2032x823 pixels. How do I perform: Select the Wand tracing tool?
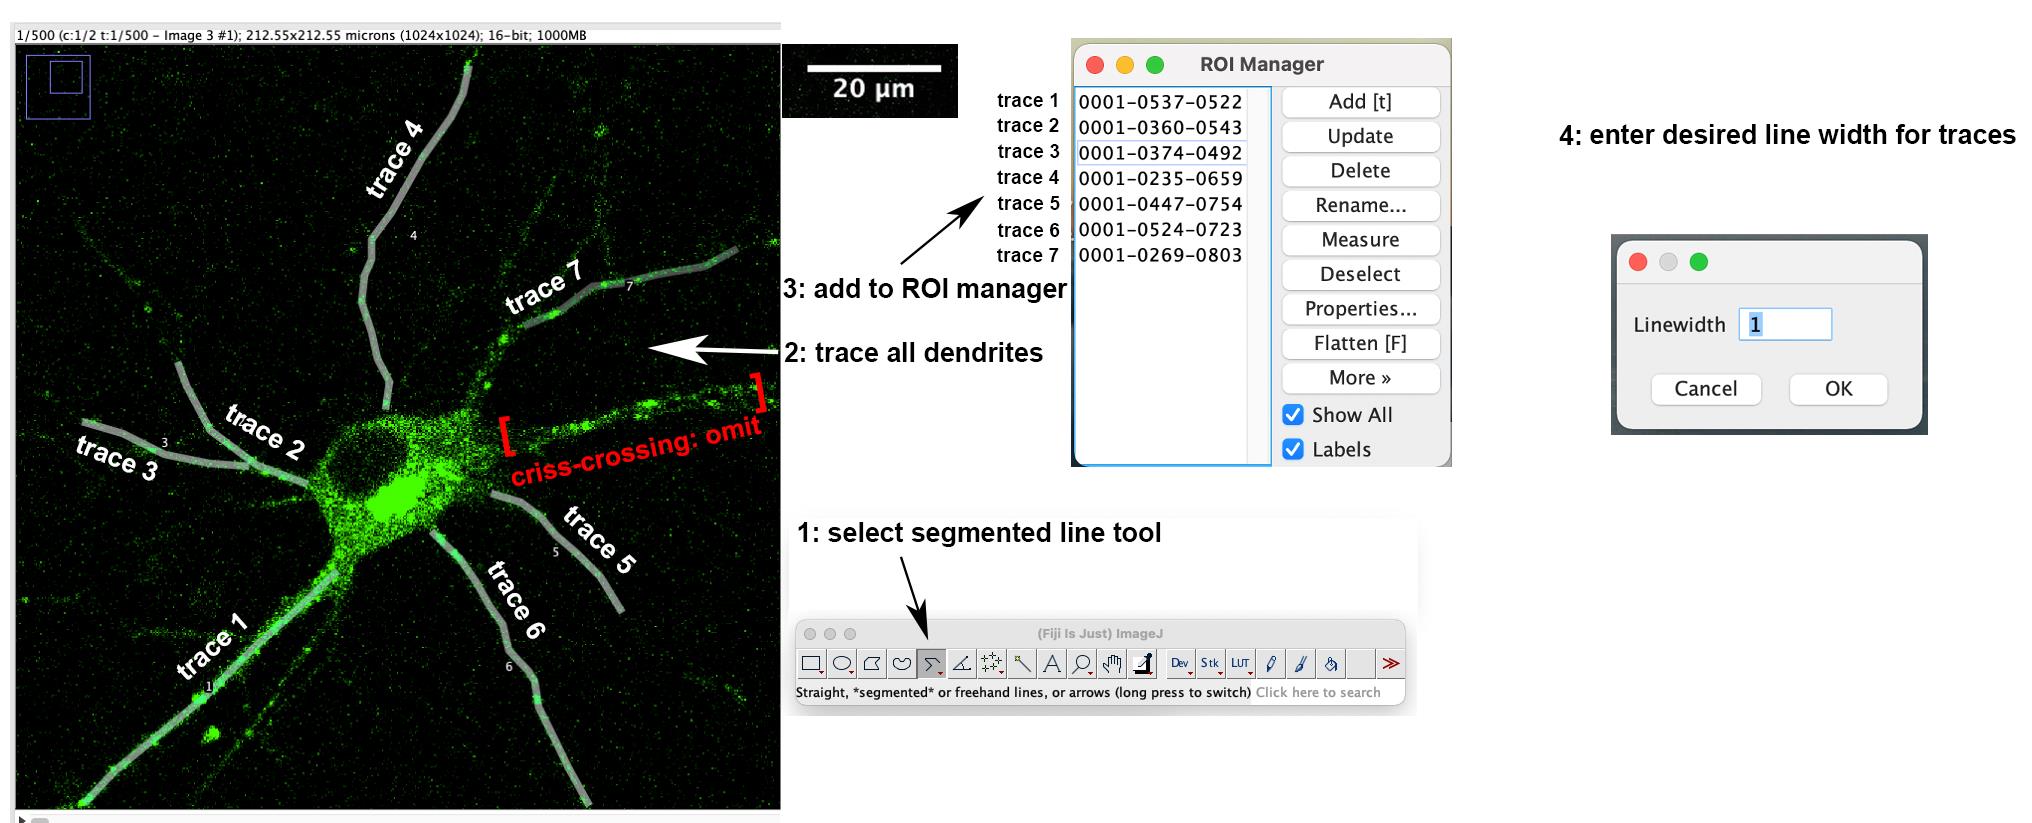1022,663
